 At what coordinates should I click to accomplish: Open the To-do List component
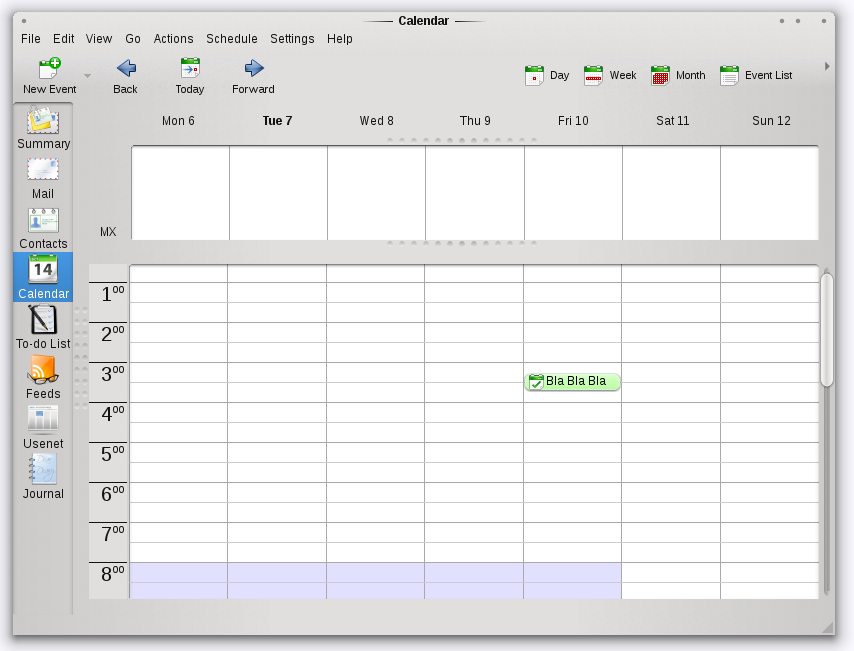(x=43, y=327)
